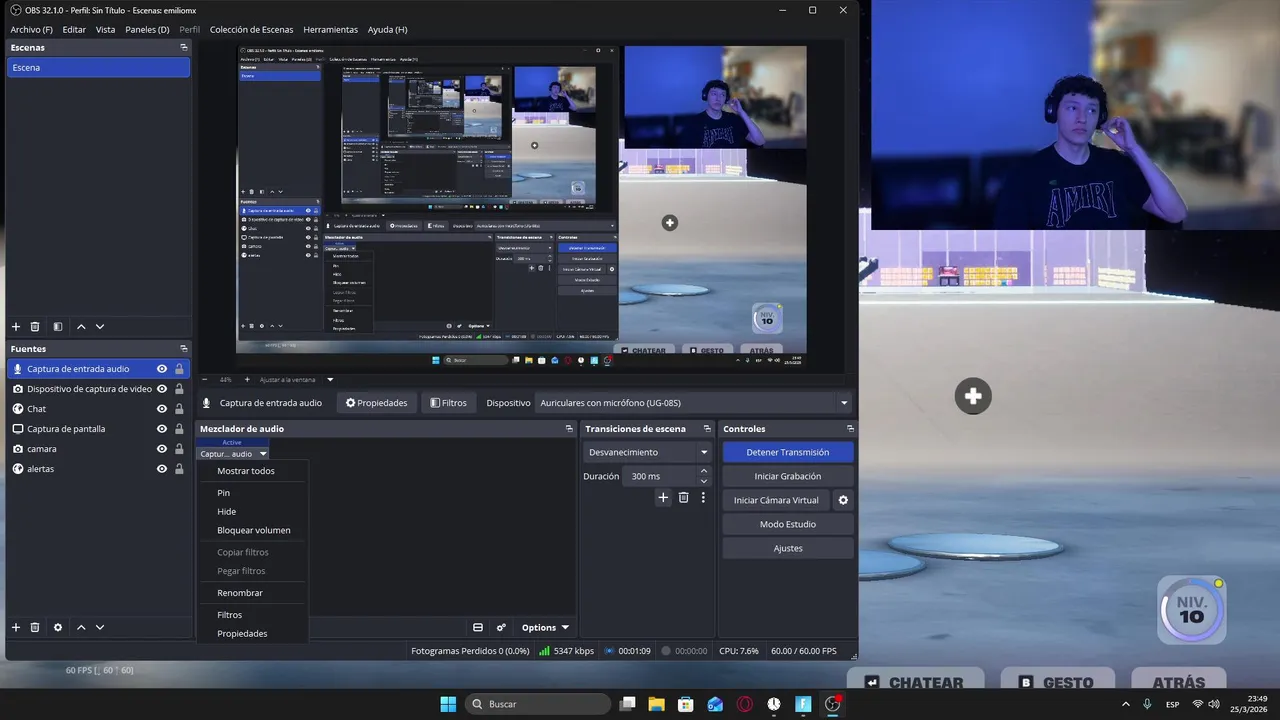Image resolution: width=1280 pixels, height=720 pixels.
Task: Open source properties gear in Fuentes toolbar
Action: point(57,628)
